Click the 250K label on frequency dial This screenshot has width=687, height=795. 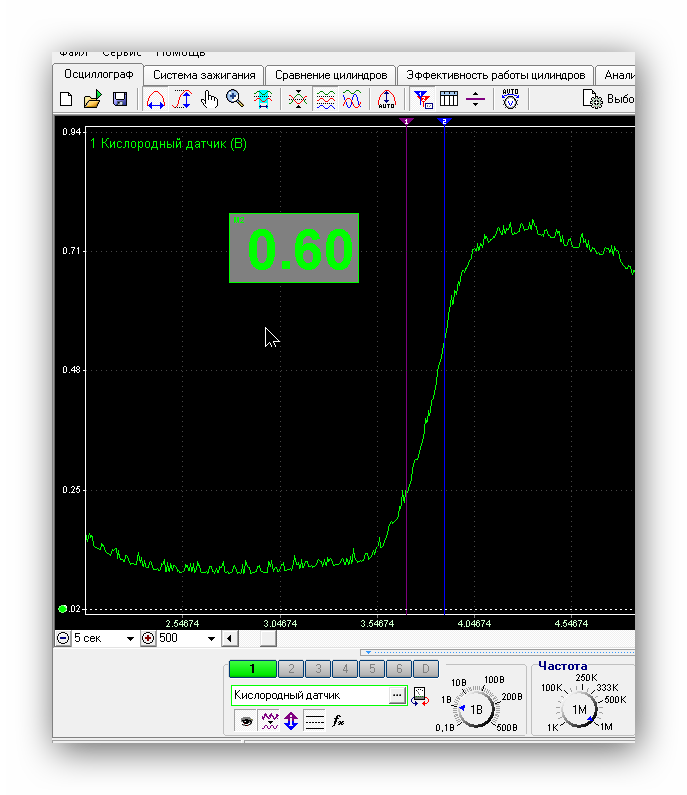click(586, 677)
